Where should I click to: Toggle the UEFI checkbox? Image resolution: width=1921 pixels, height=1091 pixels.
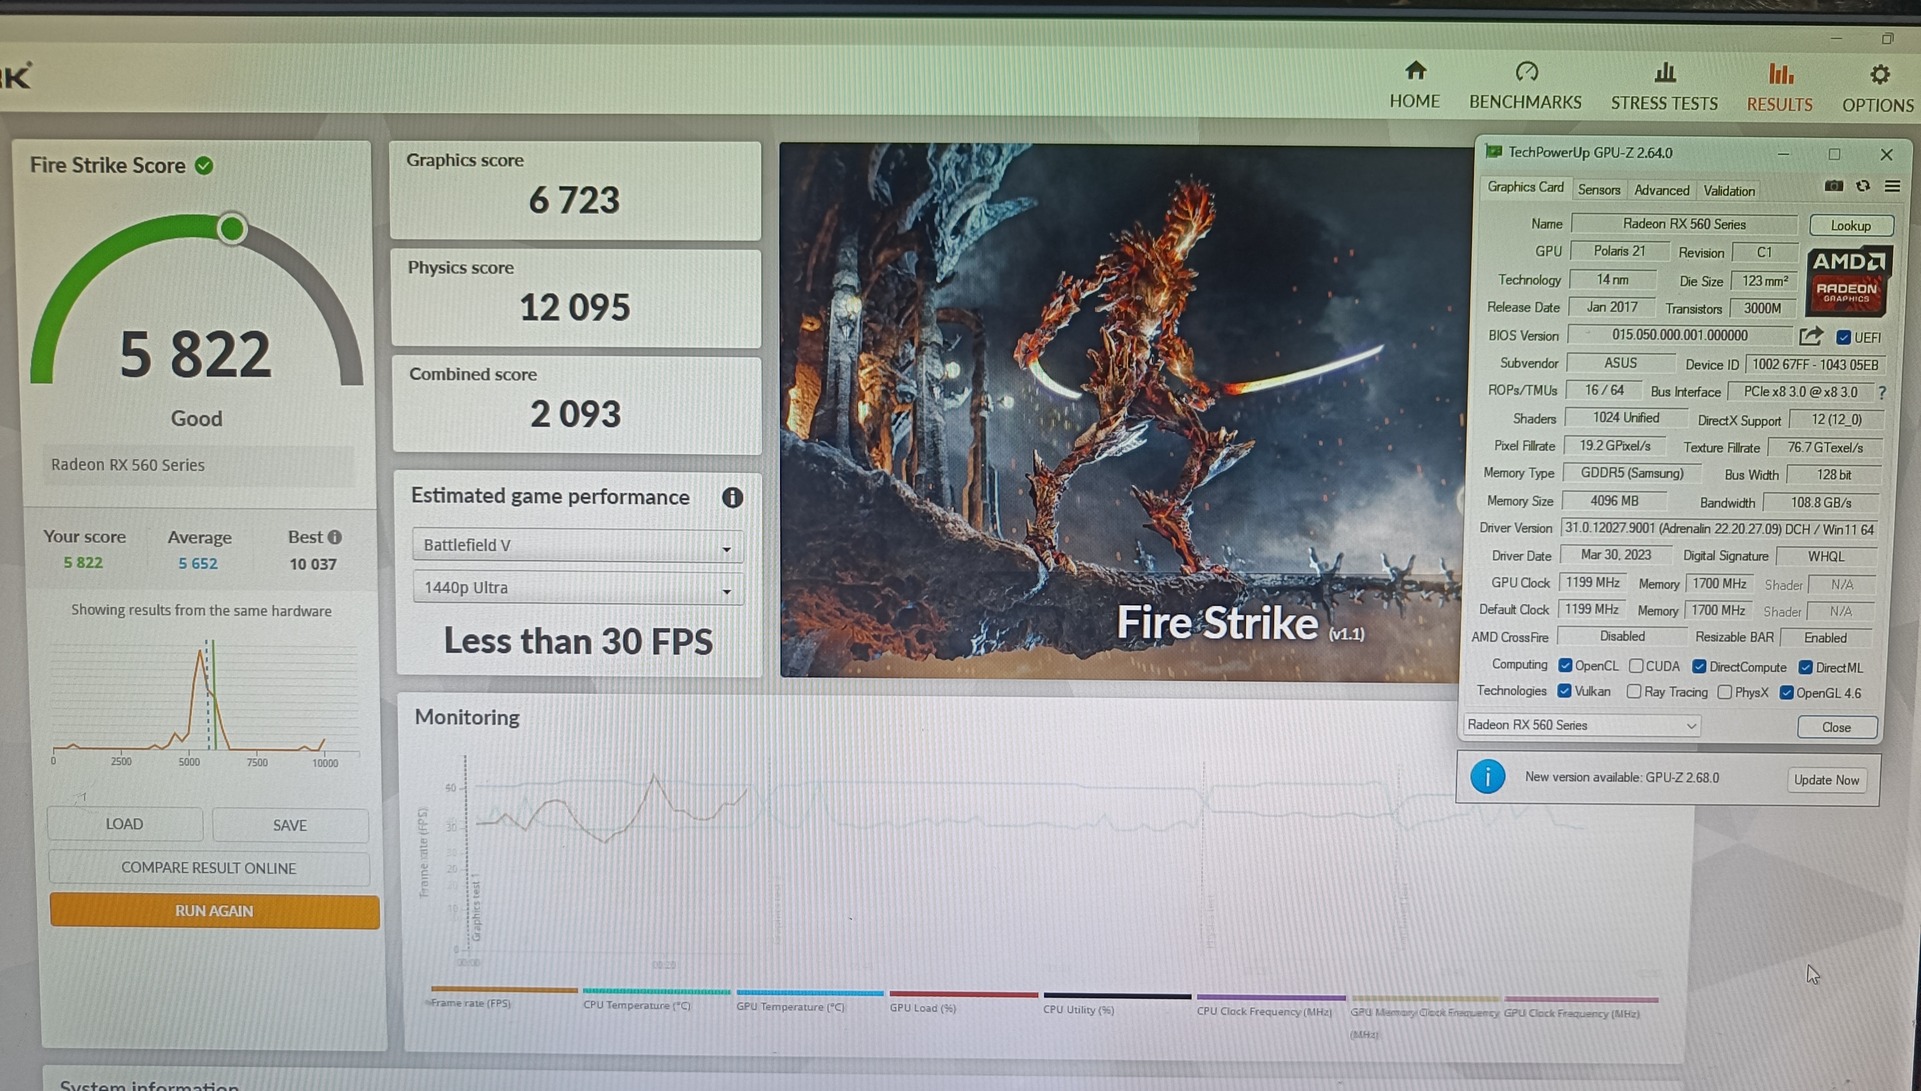1844,338
